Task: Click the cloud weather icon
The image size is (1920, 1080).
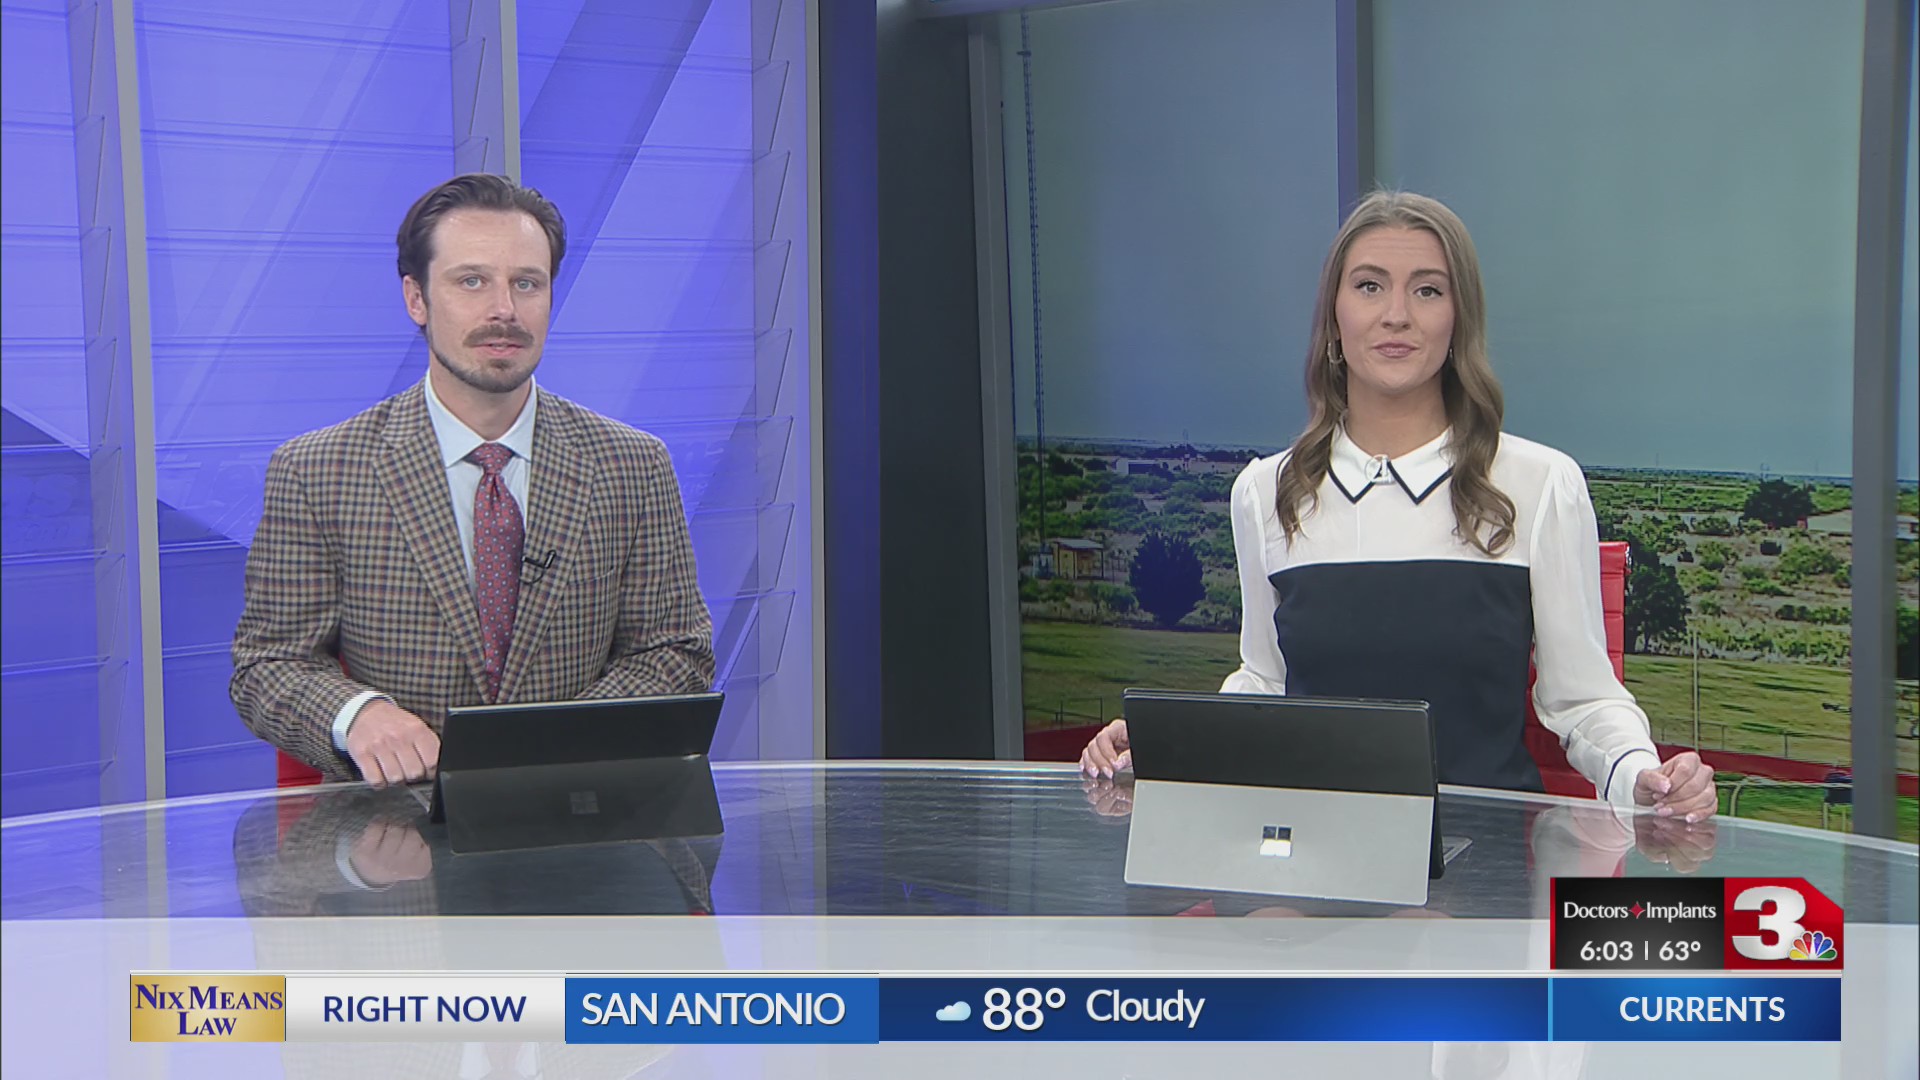Action: (953, 1011)
